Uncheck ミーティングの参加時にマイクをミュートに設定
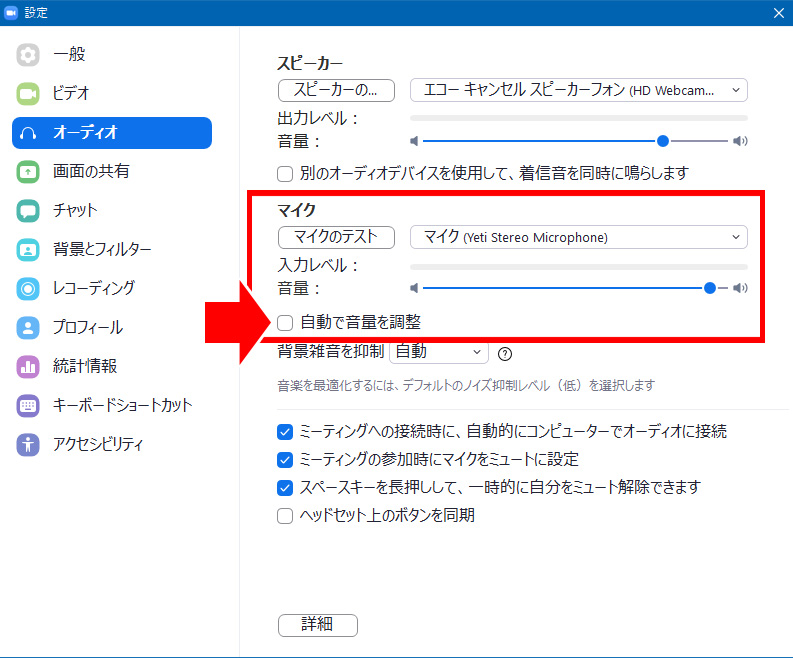This screenshot has width=793, height=658. [x=286, y=460]
